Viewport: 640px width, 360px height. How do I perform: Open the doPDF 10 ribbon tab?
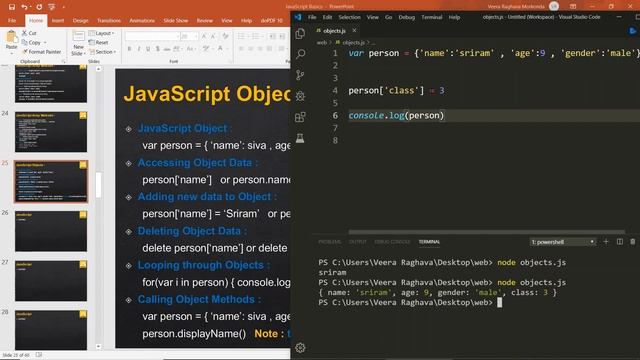point(271,20)
